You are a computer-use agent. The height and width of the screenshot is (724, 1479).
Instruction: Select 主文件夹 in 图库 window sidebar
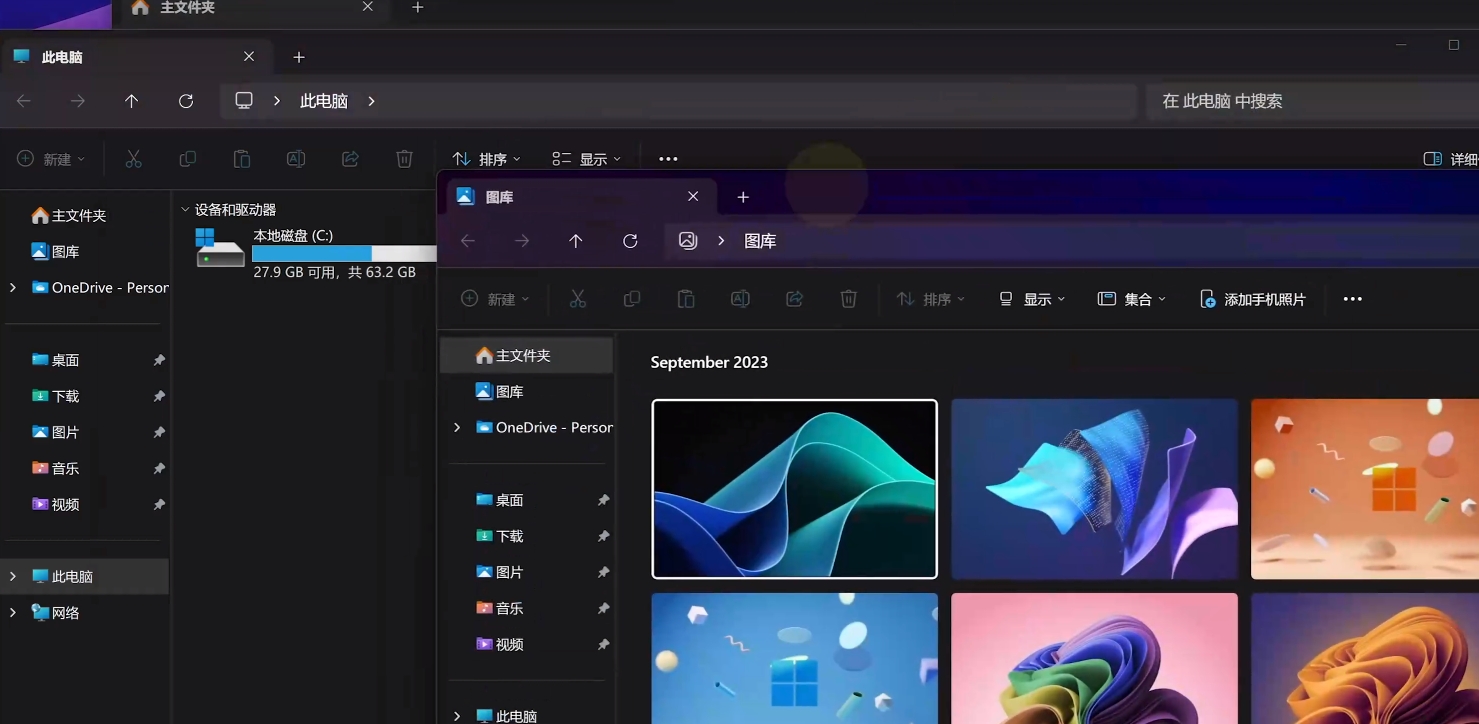[x=527, y=356]
